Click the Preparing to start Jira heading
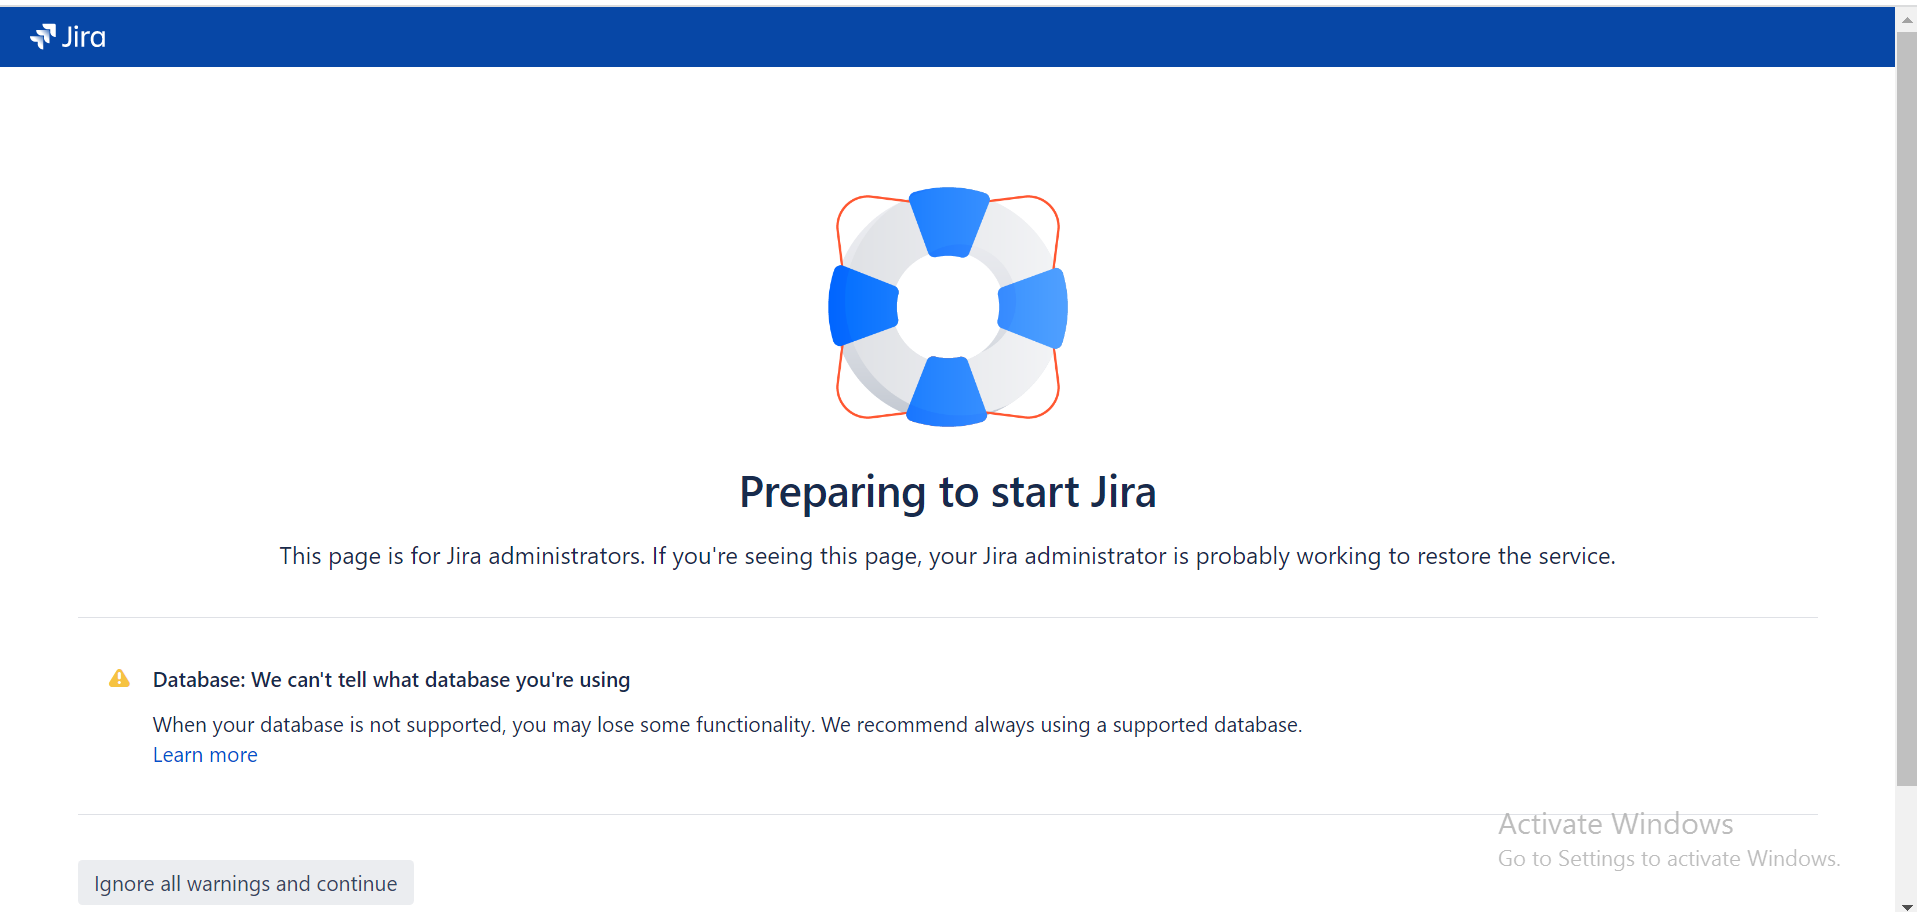Viewport: 1917px width, 912px height. 948,493
